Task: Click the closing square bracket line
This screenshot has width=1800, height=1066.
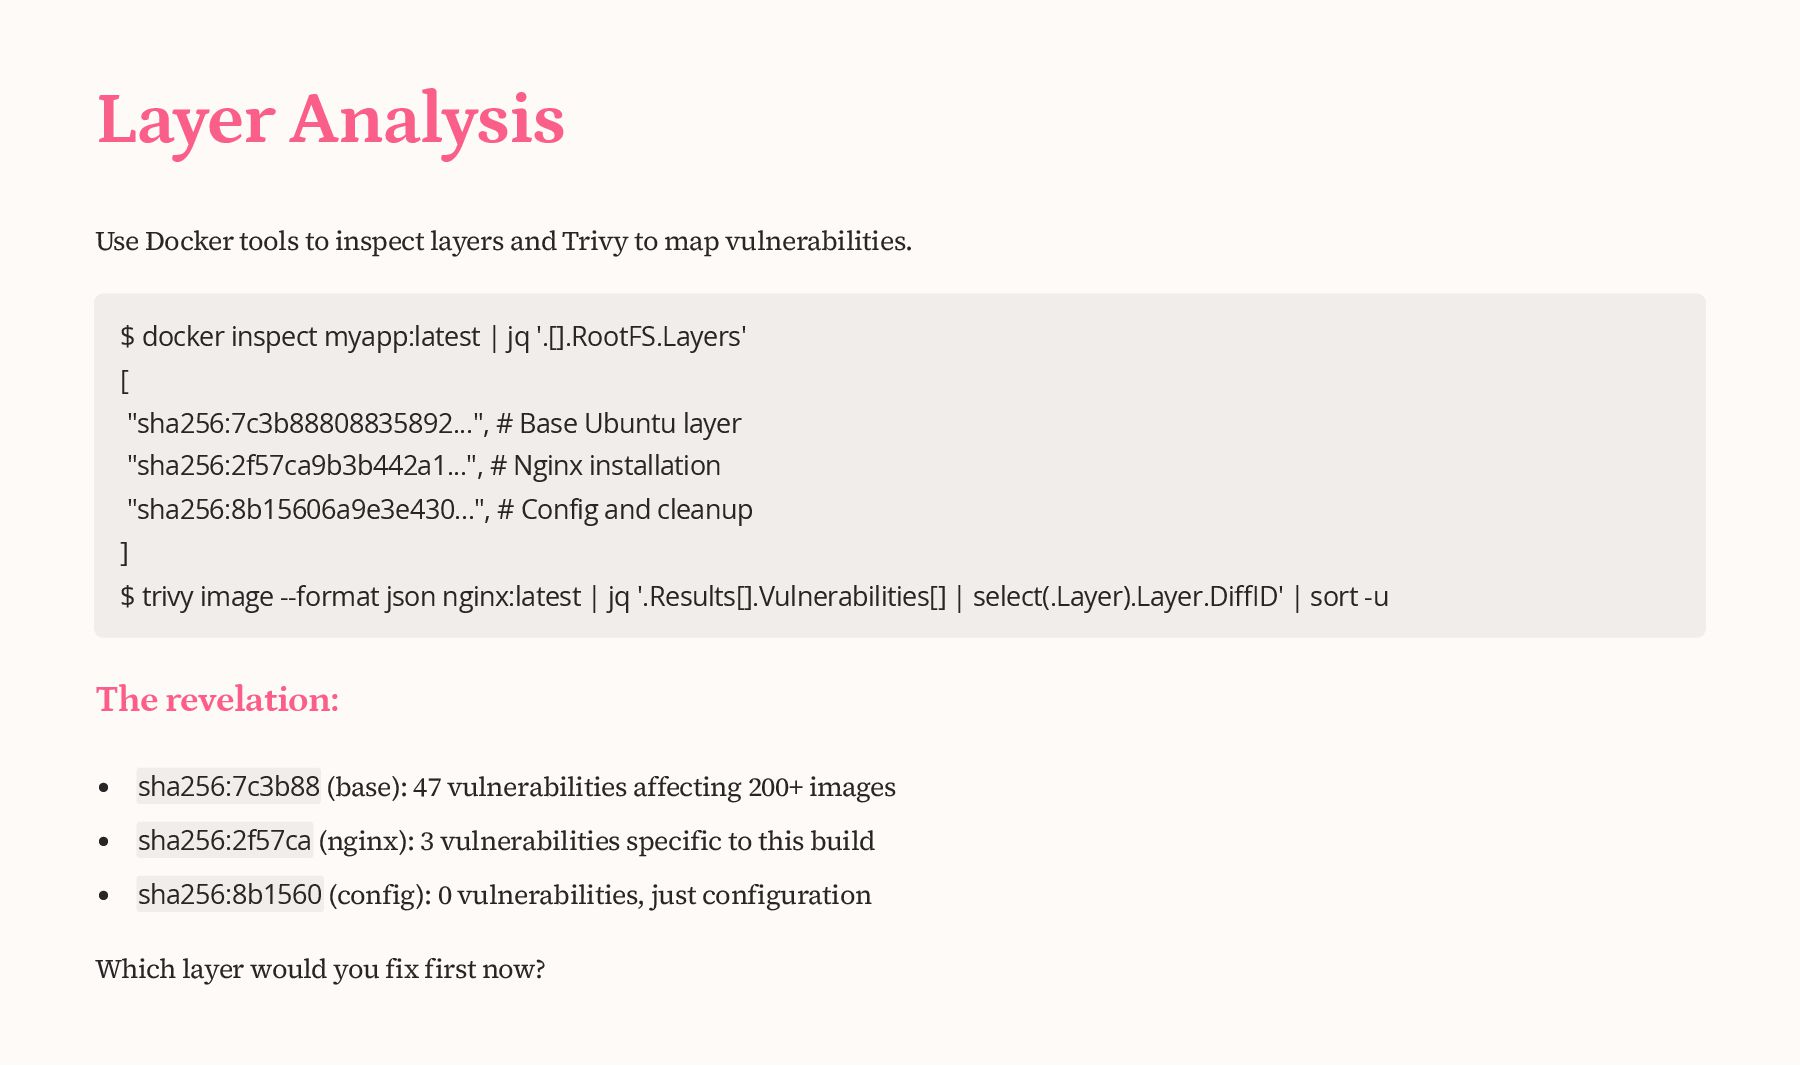Action: [125, 553]
